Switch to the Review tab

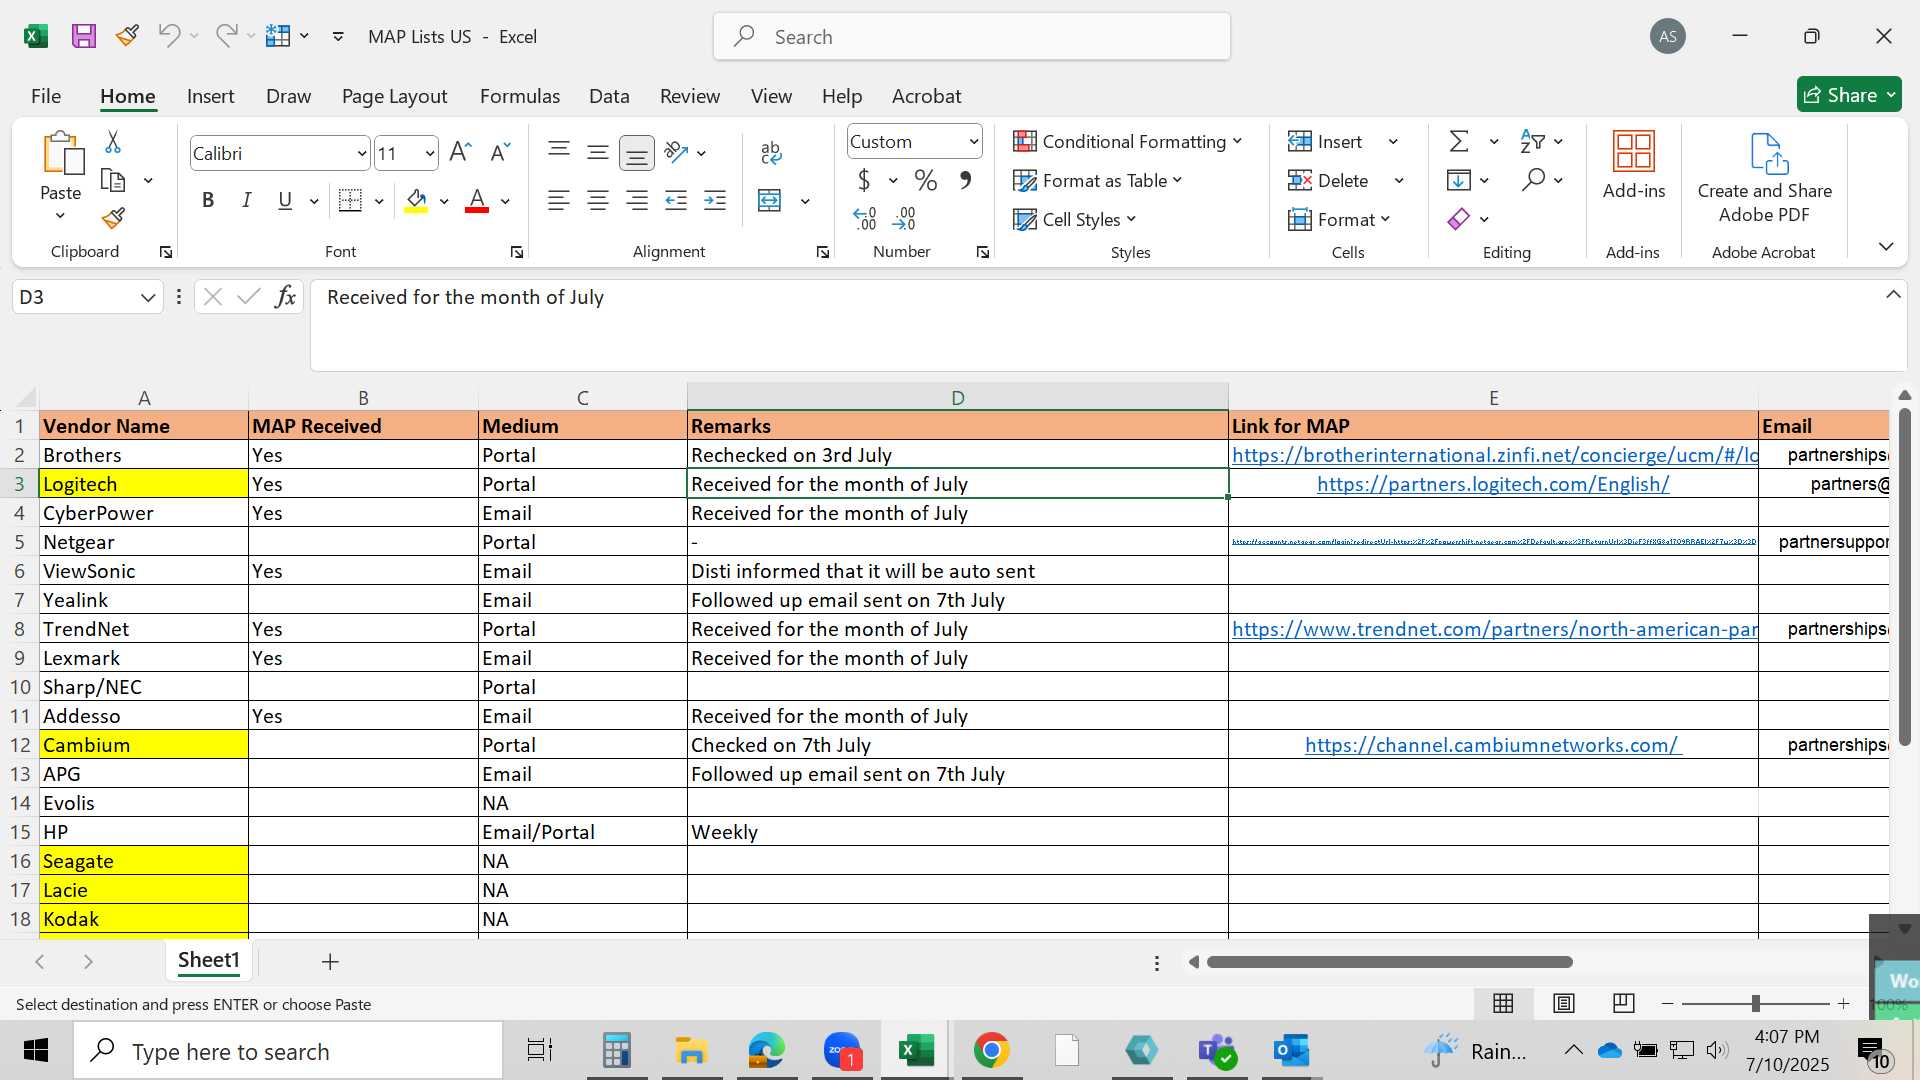tap(690, 96)
